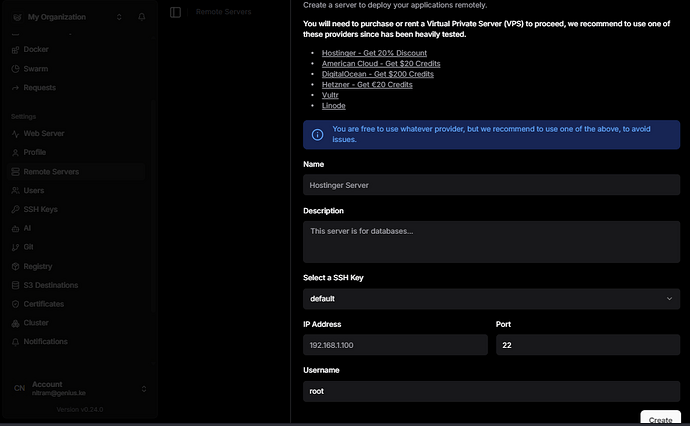Click the Create button
690x426 pixels.
659,419
